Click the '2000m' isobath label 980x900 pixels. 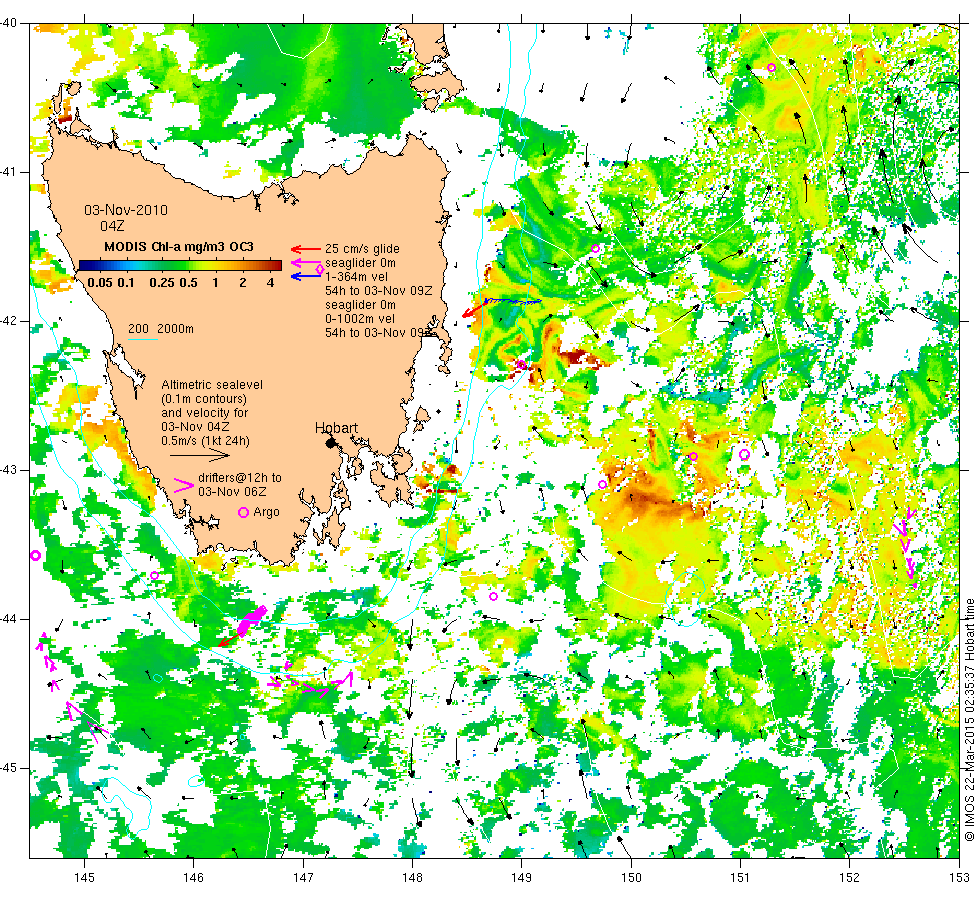pyautogui.click(x=175, y=329)
